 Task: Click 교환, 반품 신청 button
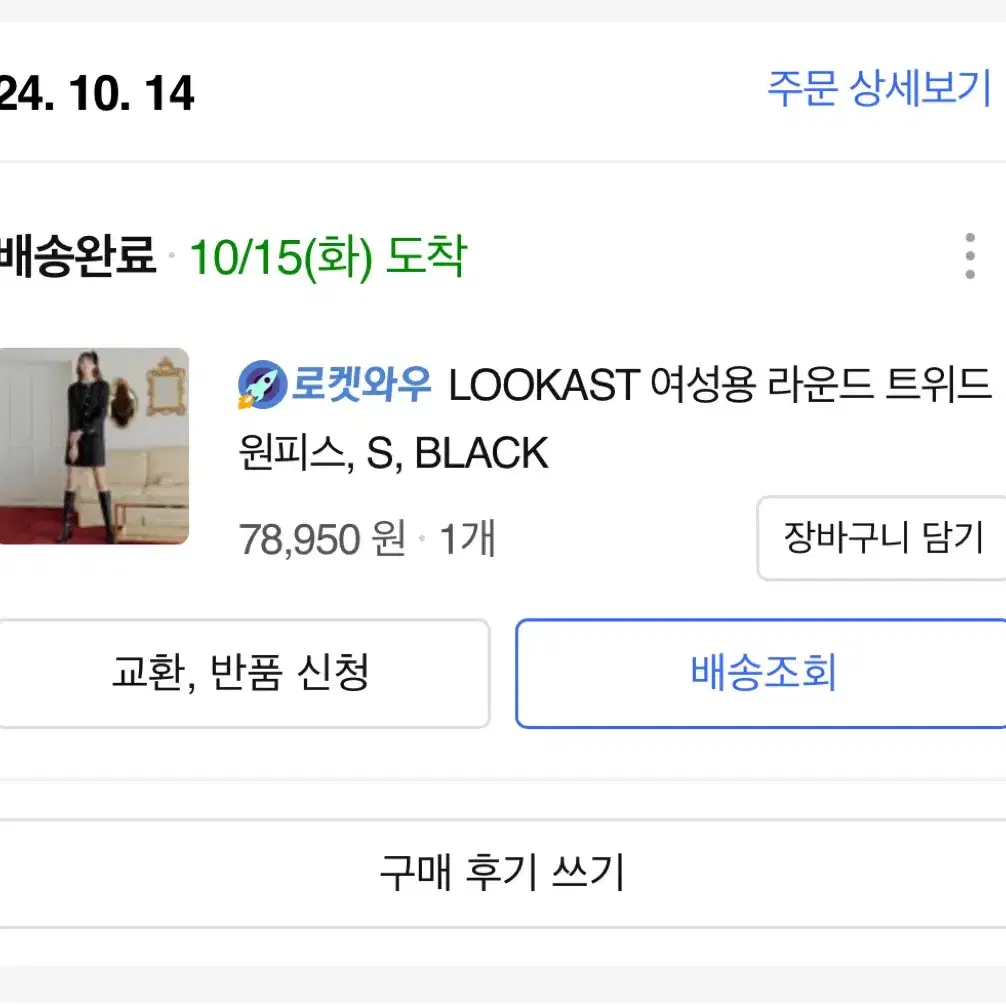(244, 673)
